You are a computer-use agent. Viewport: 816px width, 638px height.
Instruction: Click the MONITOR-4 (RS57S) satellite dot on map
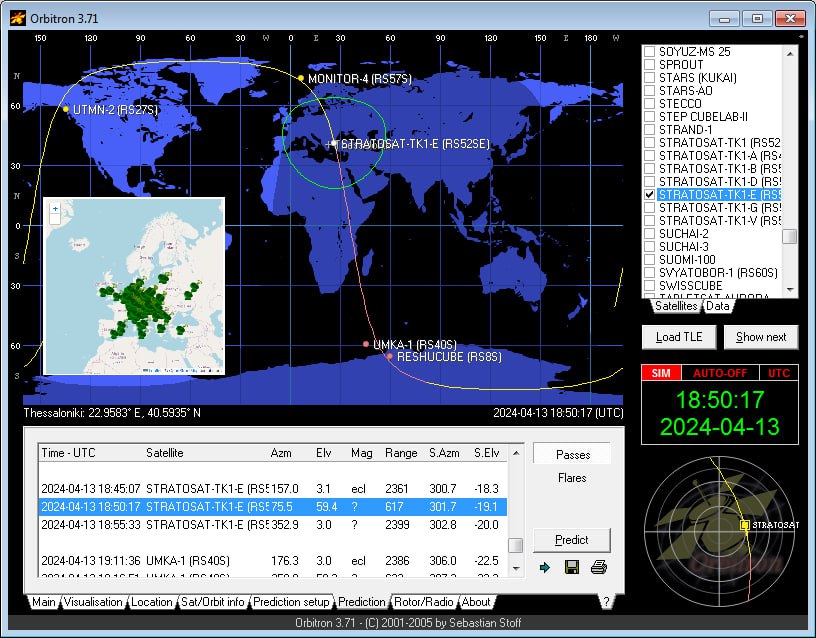[x=300, y=79]
